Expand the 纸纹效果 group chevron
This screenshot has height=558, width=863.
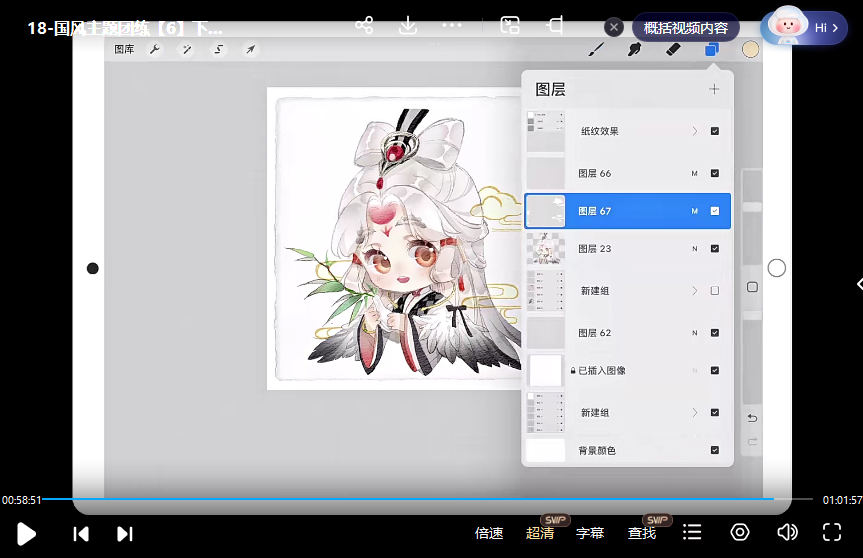click(x=694, y=131)
